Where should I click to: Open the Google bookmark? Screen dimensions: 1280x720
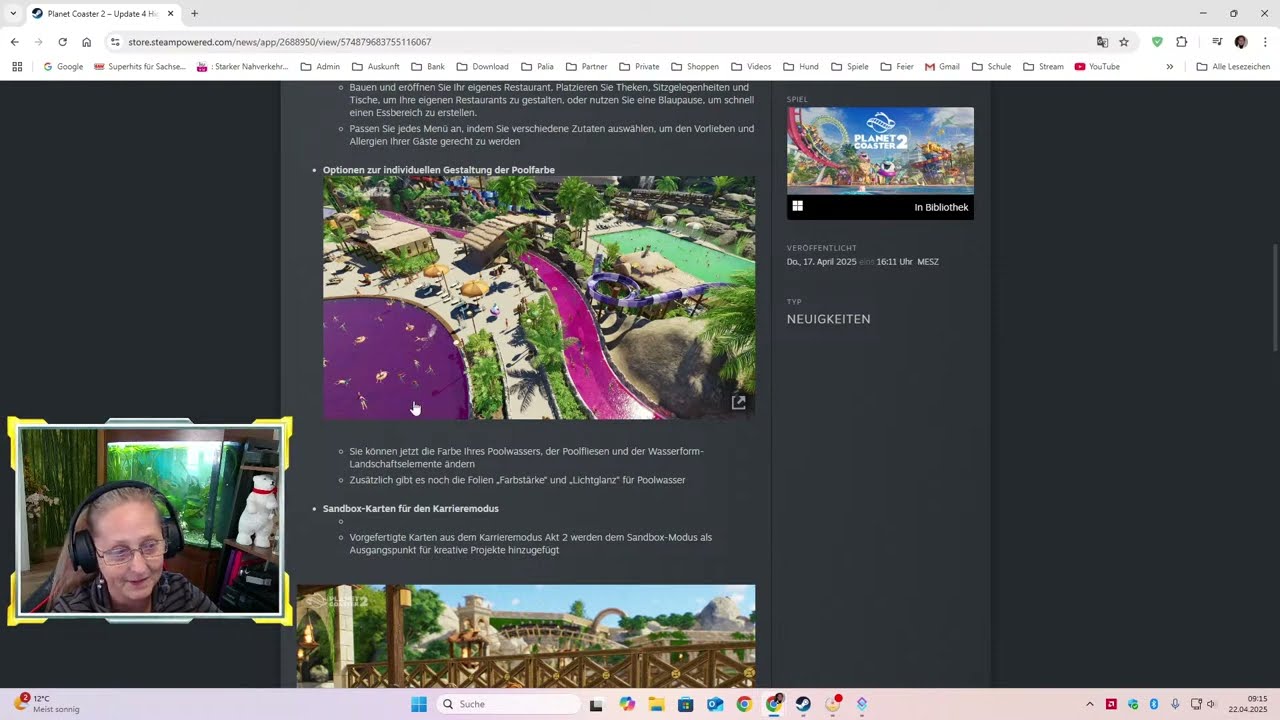tap(63, 67)
